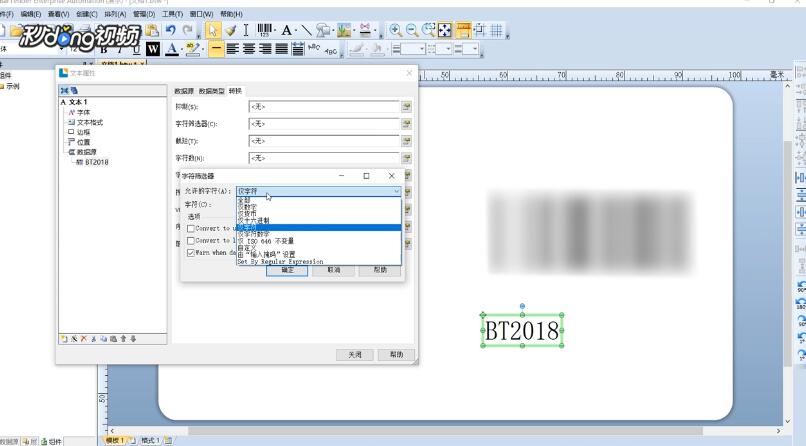The image size is (806, 446).
Task: Click 帮助 in the text properties dialog
Action: 396,355
